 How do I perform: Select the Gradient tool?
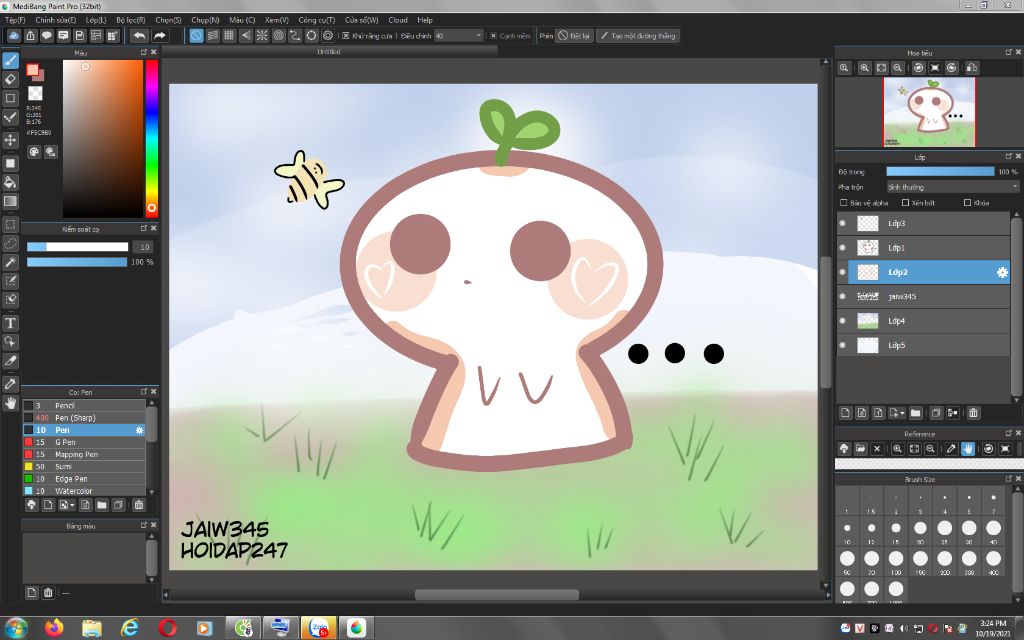coord(10,201)
